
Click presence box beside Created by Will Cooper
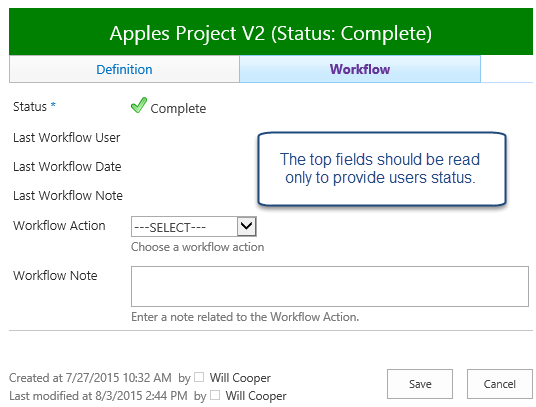click(x=199, y=377)
